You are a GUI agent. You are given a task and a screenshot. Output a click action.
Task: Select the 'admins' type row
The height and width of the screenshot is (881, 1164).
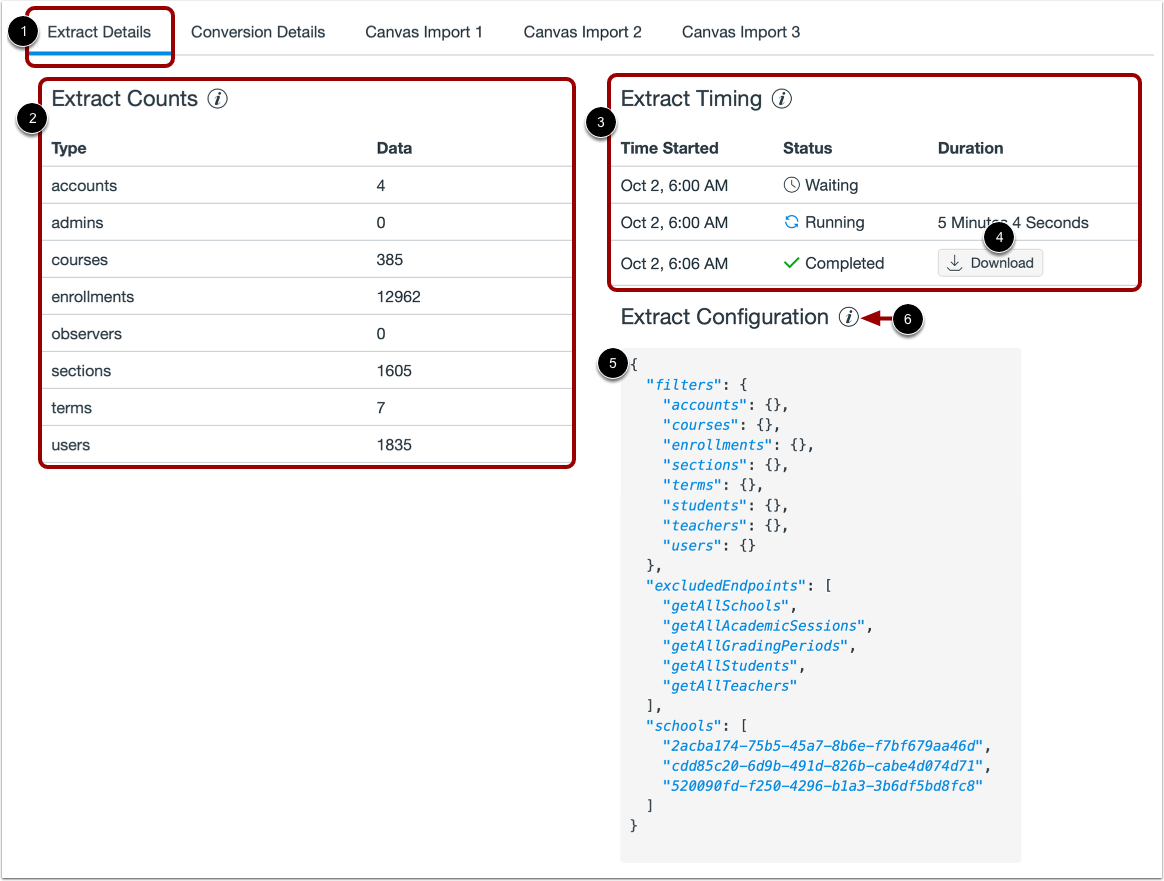307,223
